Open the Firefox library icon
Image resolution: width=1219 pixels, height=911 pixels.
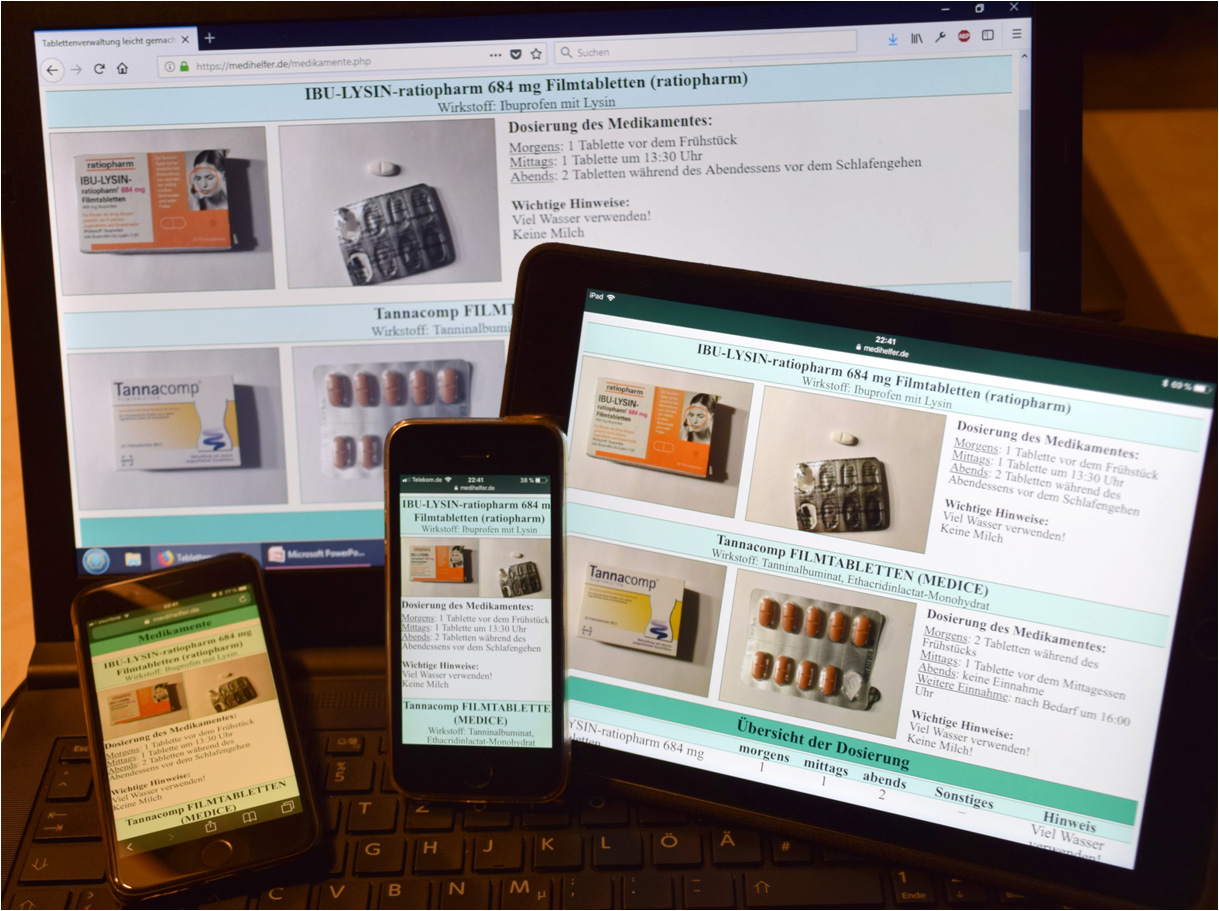coord(917,38)
